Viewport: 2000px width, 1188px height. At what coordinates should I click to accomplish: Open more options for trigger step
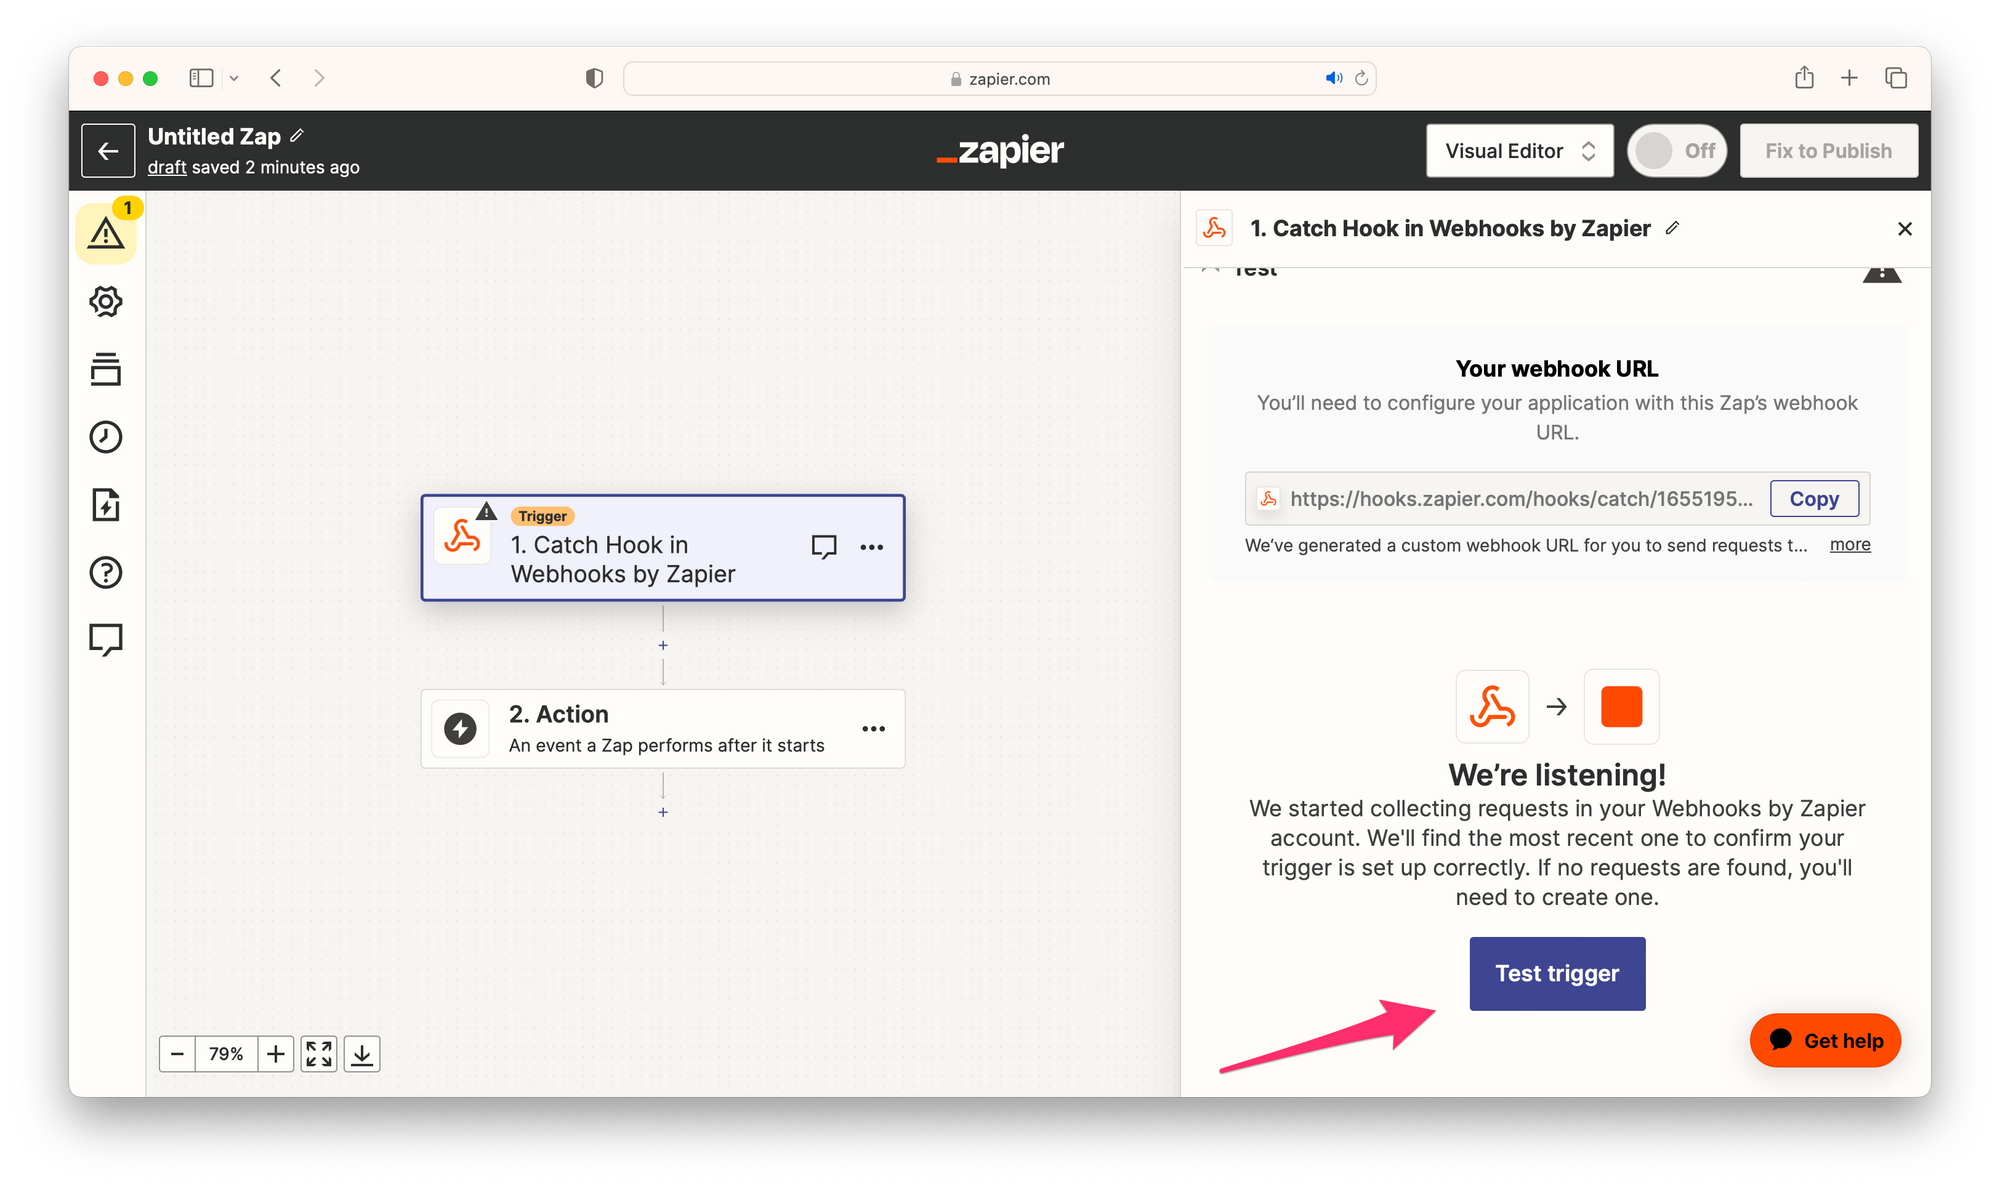point(872,547)
